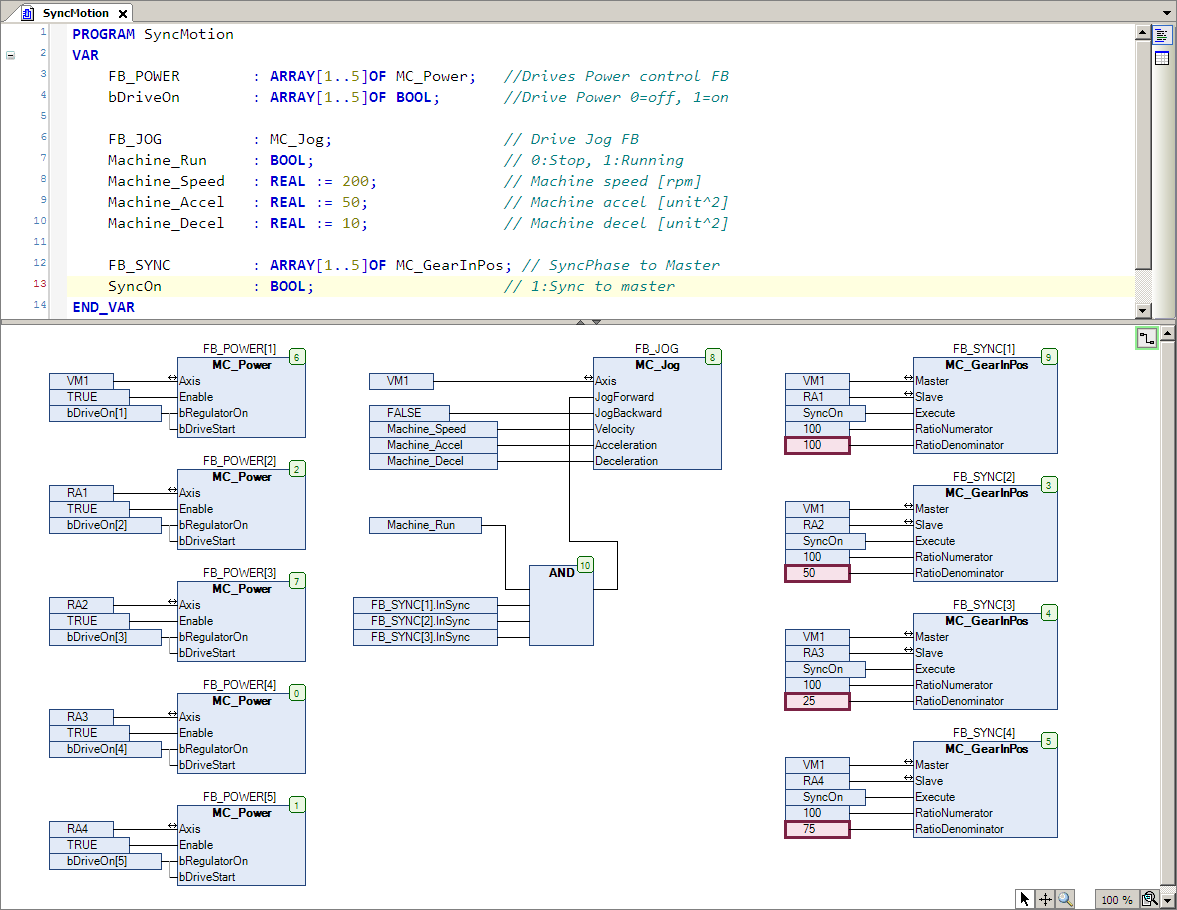
Task: Collapse the VAR block fold marker
Action: point(11,55)
